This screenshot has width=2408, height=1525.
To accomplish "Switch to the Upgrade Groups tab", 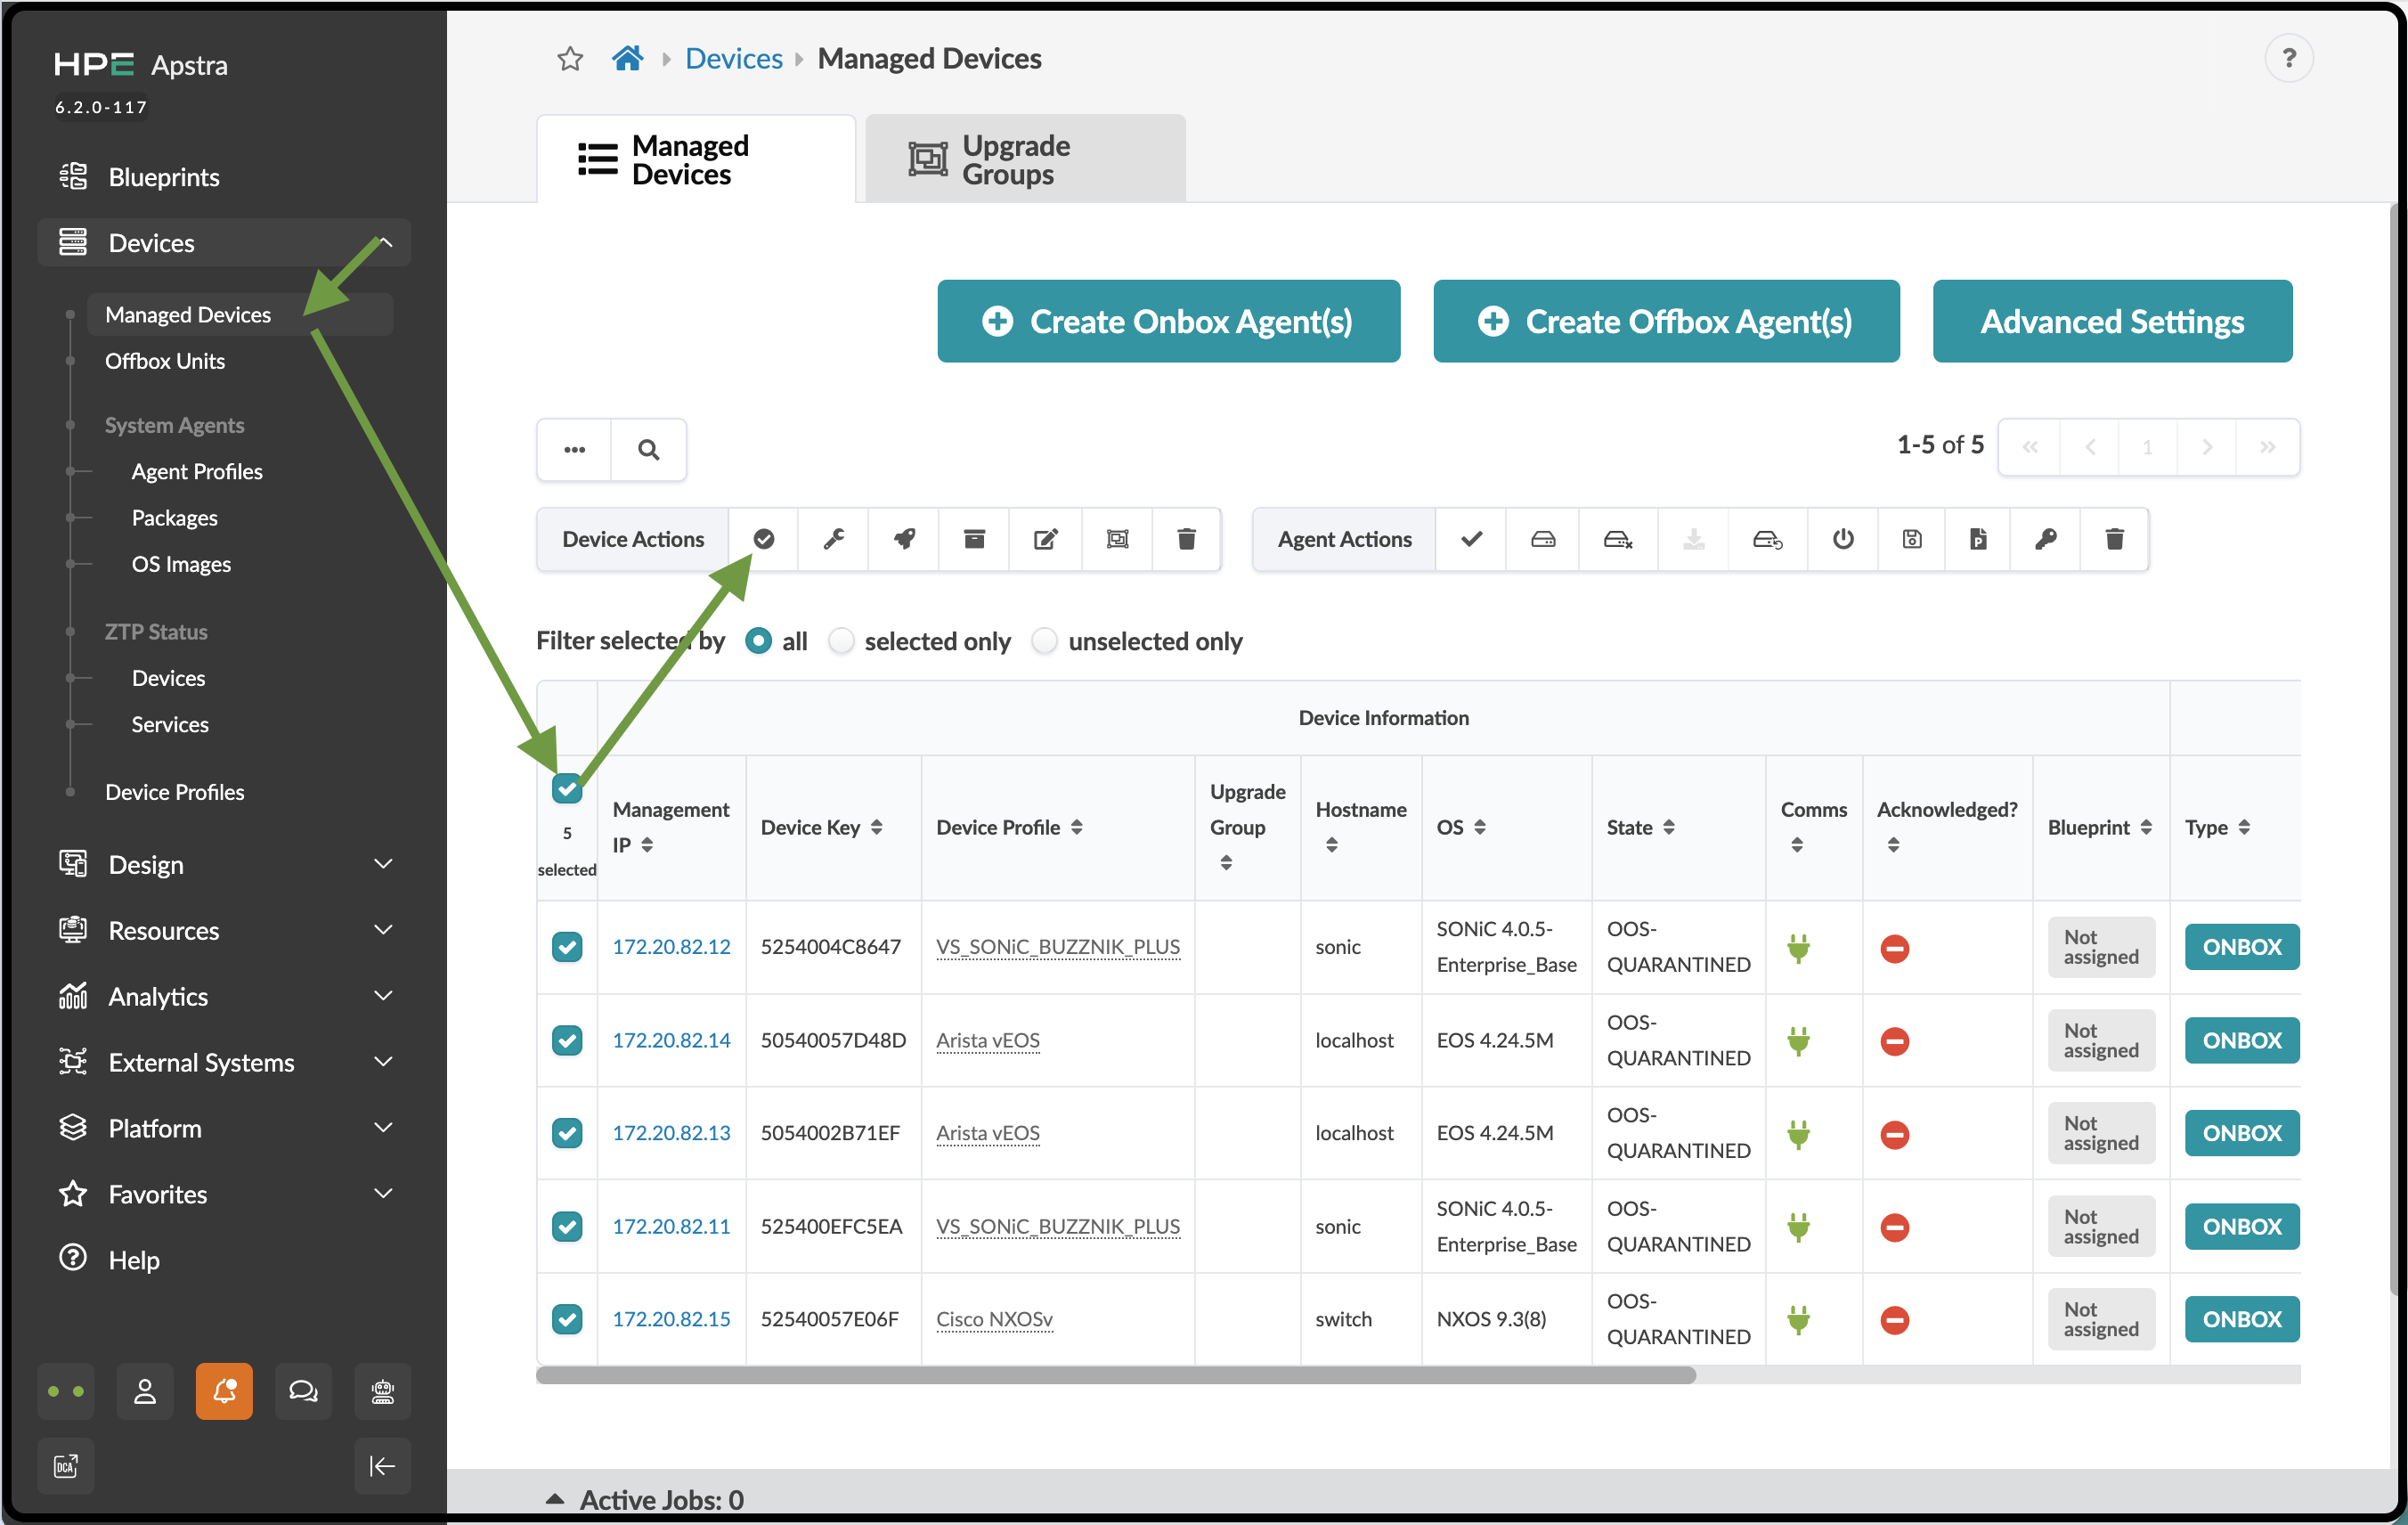I will click(x=1025, y=159).
